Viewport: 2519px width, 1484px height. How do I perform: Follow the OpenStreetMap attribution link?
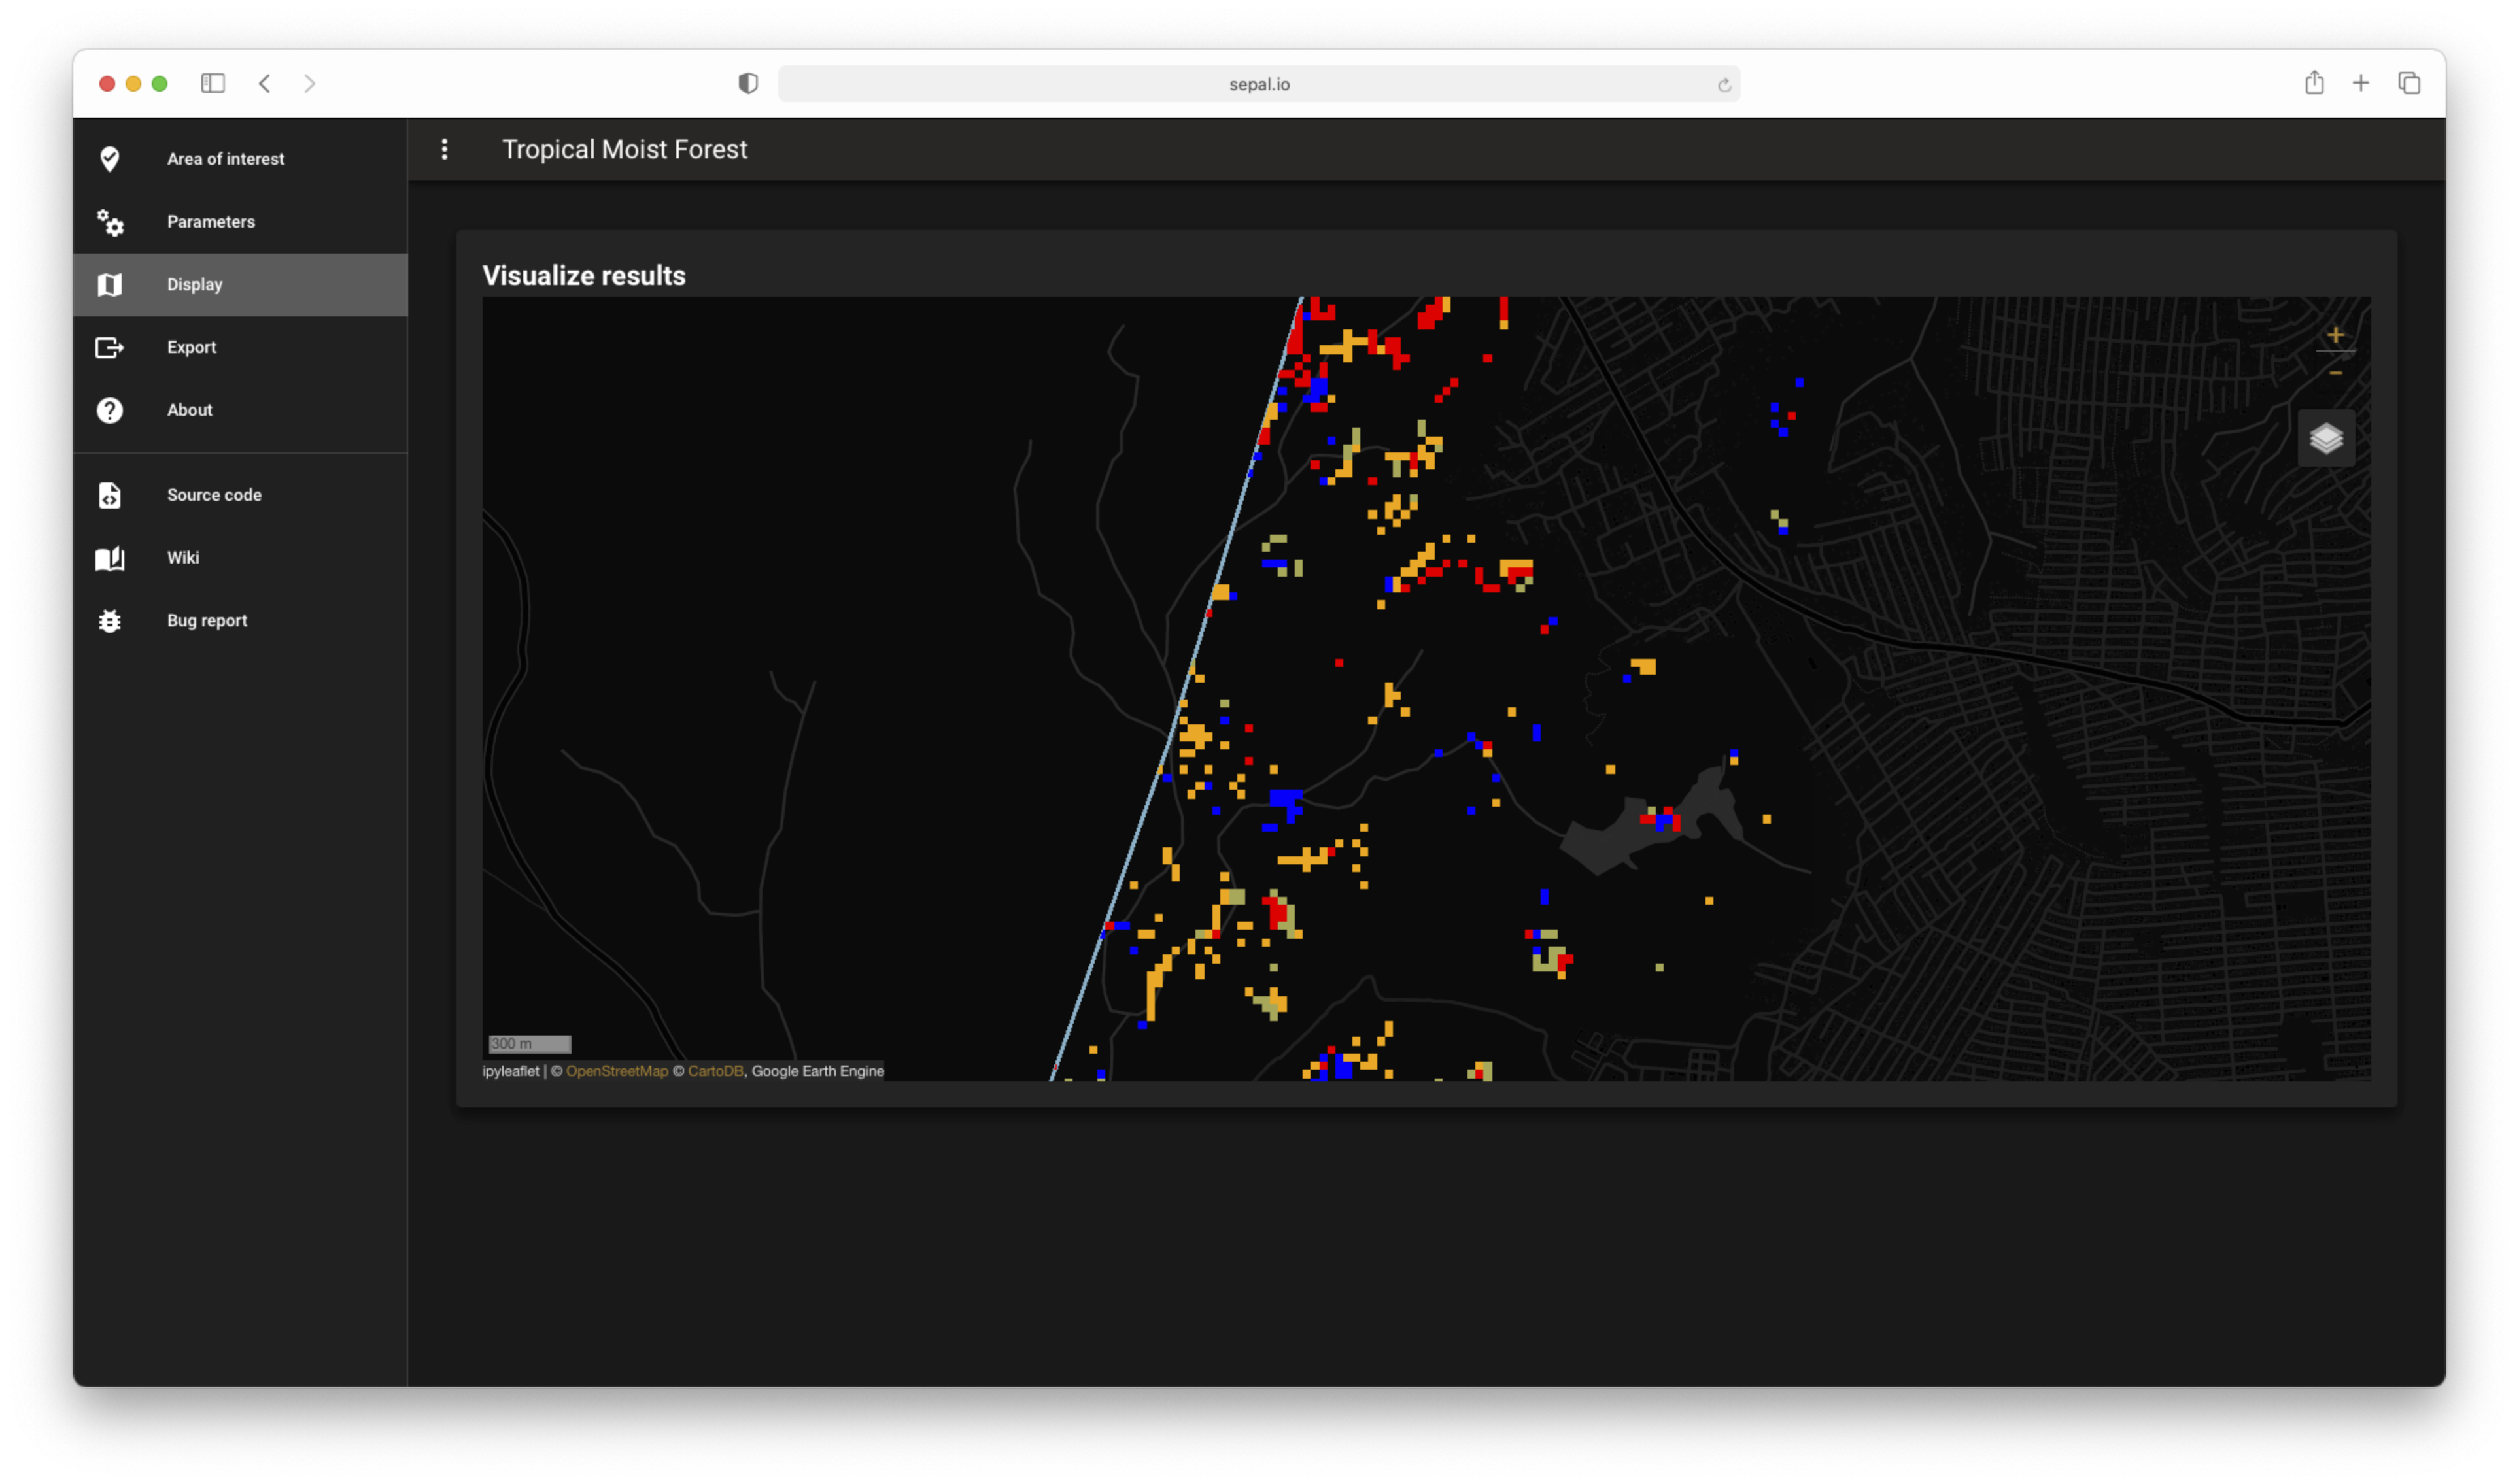(x=616, y=1071)
